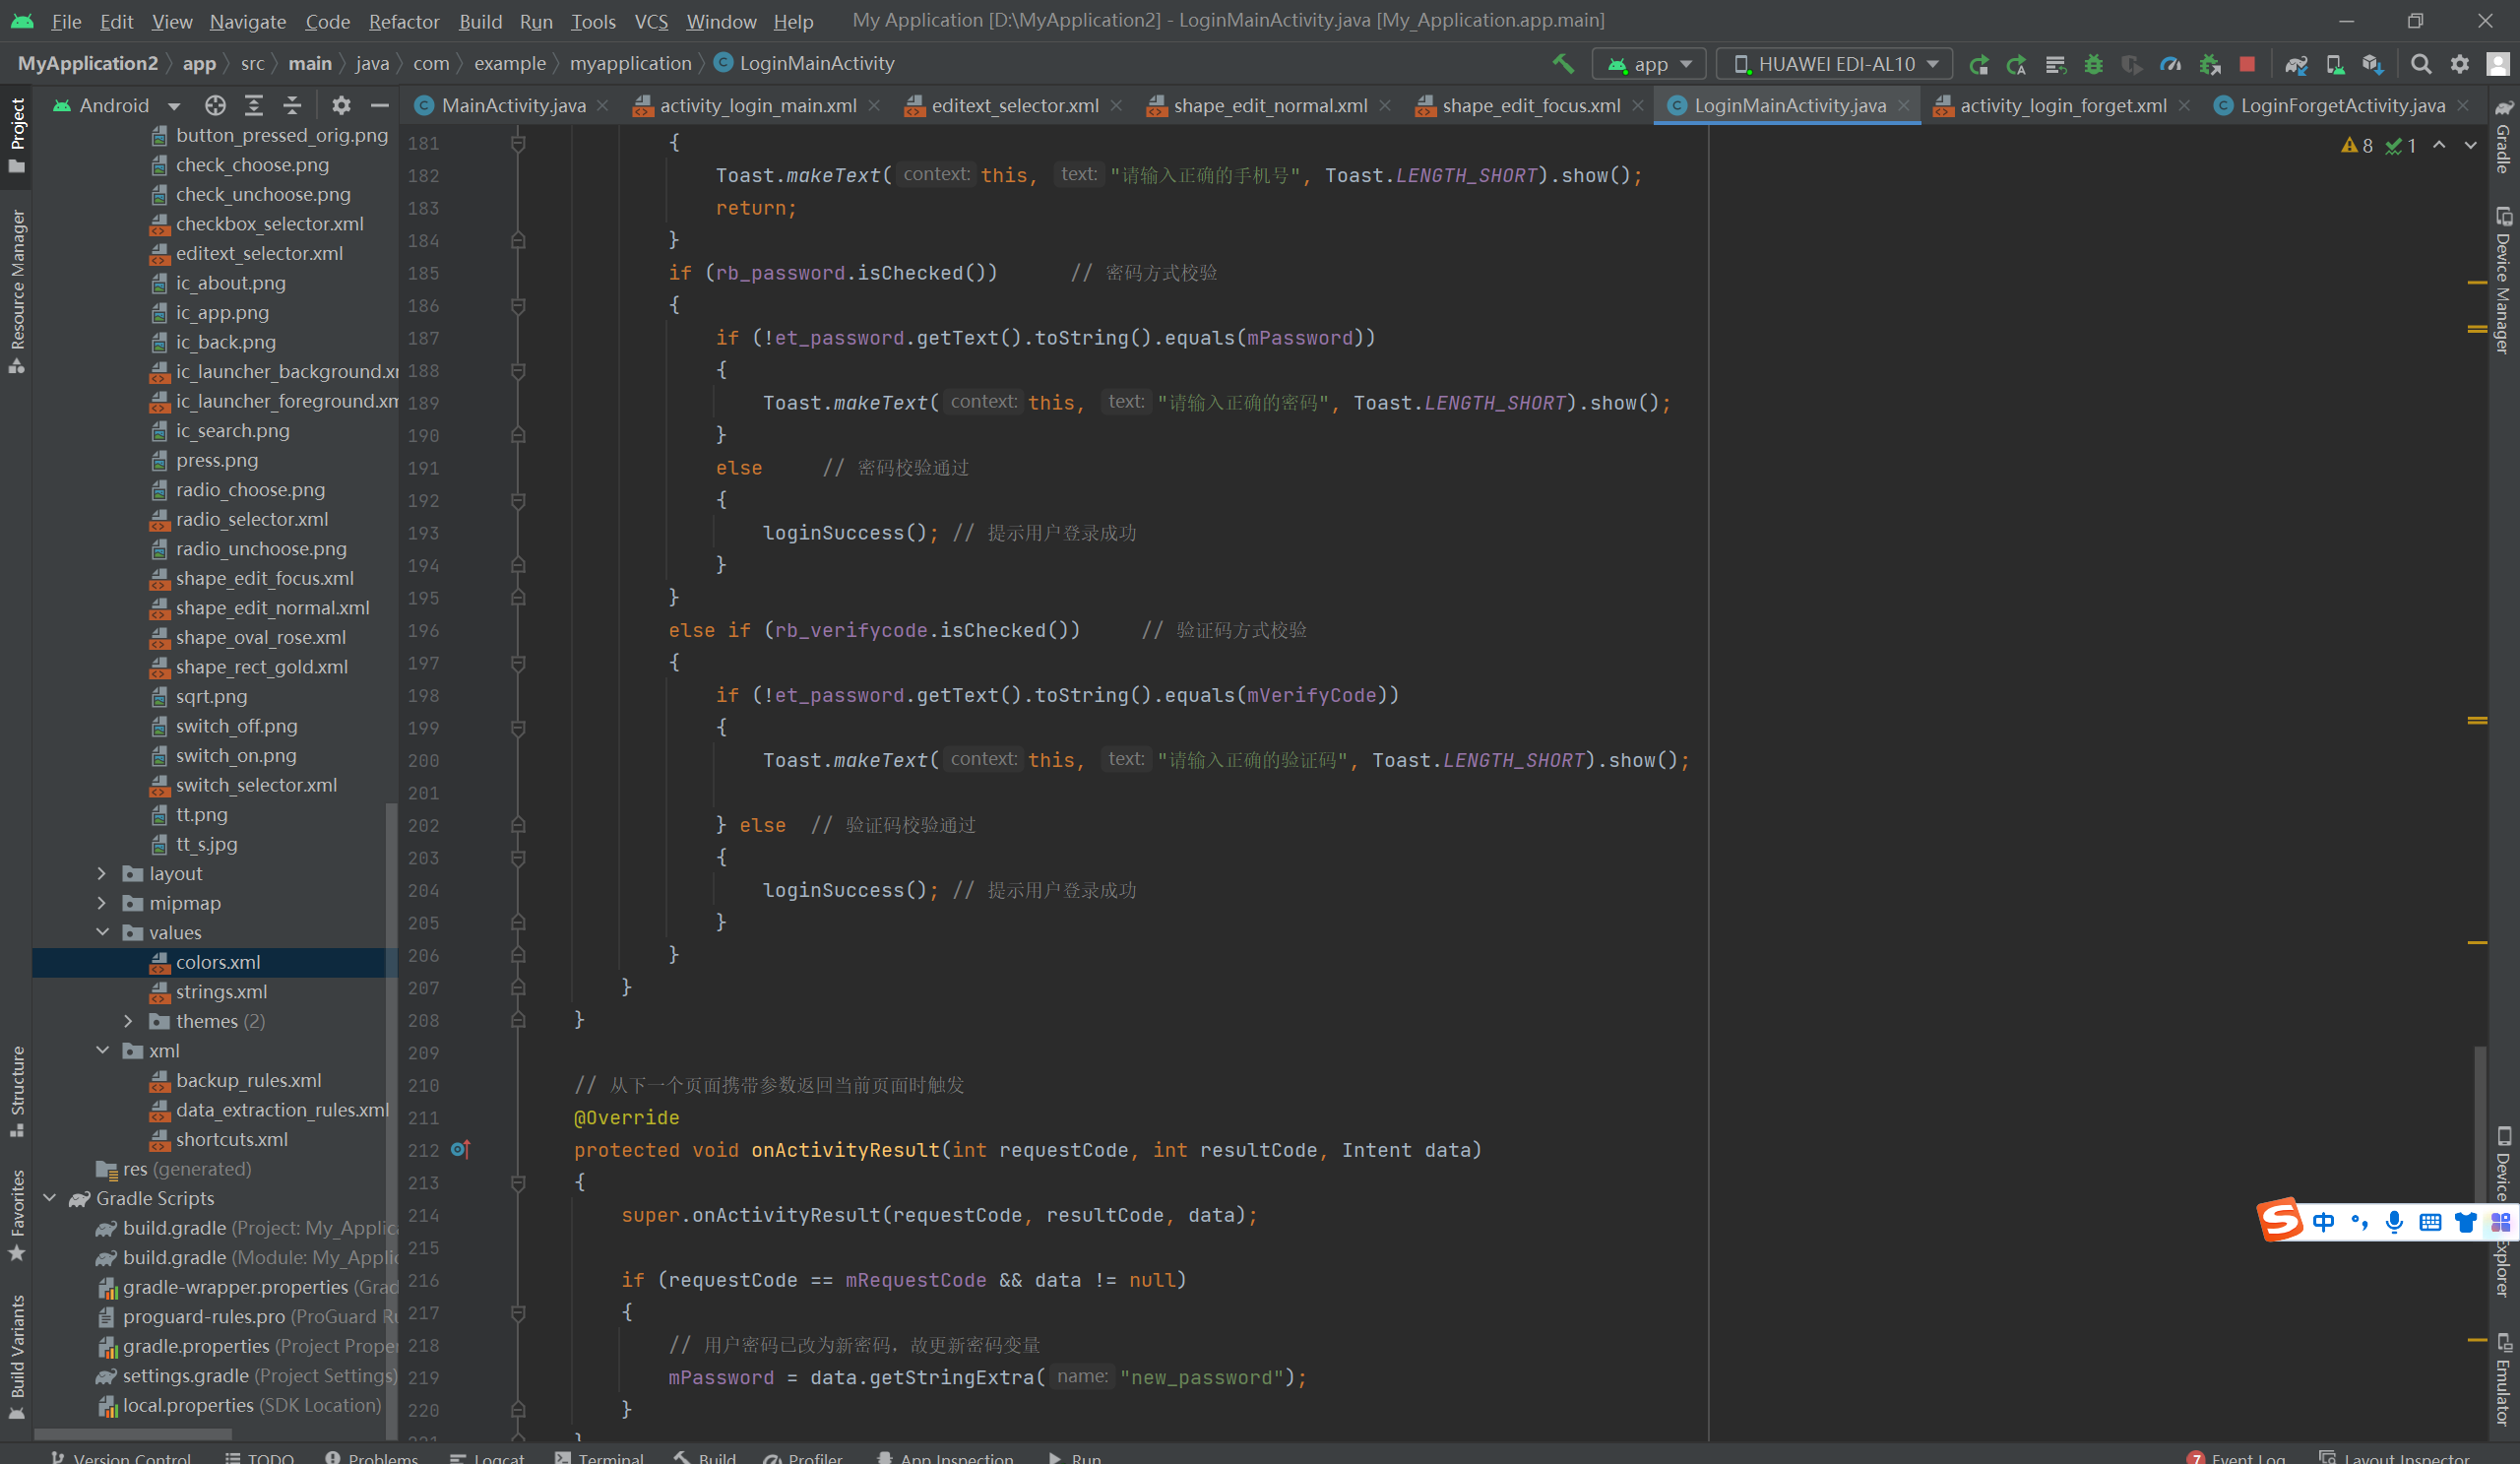This screenshot has height=1464, width=2520.
Task: Toggle Sogou IME Chinese/English mode
Action: tap(2324, 1222)
